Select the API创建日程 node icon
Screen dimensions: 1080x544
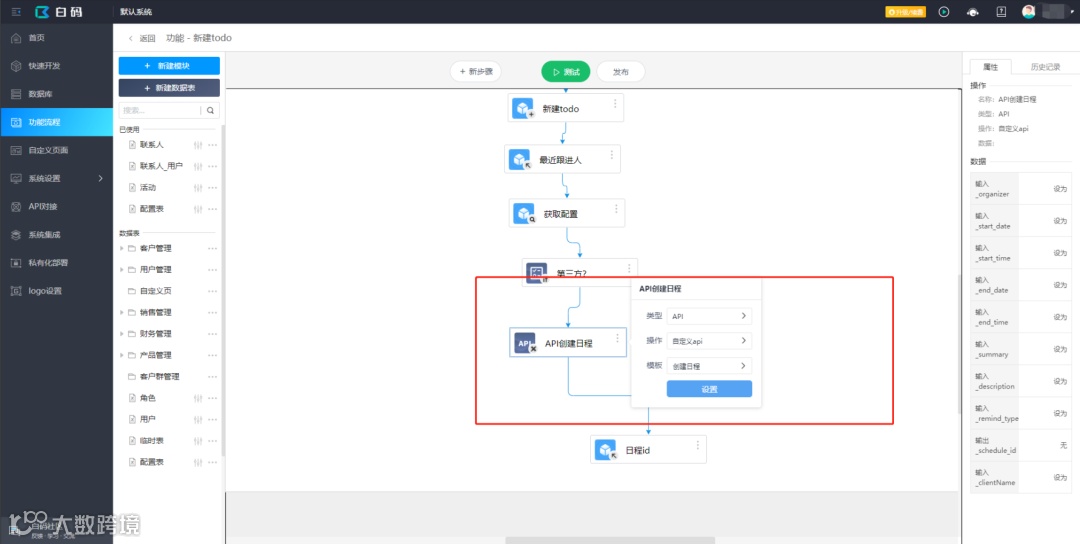point(525,343)
